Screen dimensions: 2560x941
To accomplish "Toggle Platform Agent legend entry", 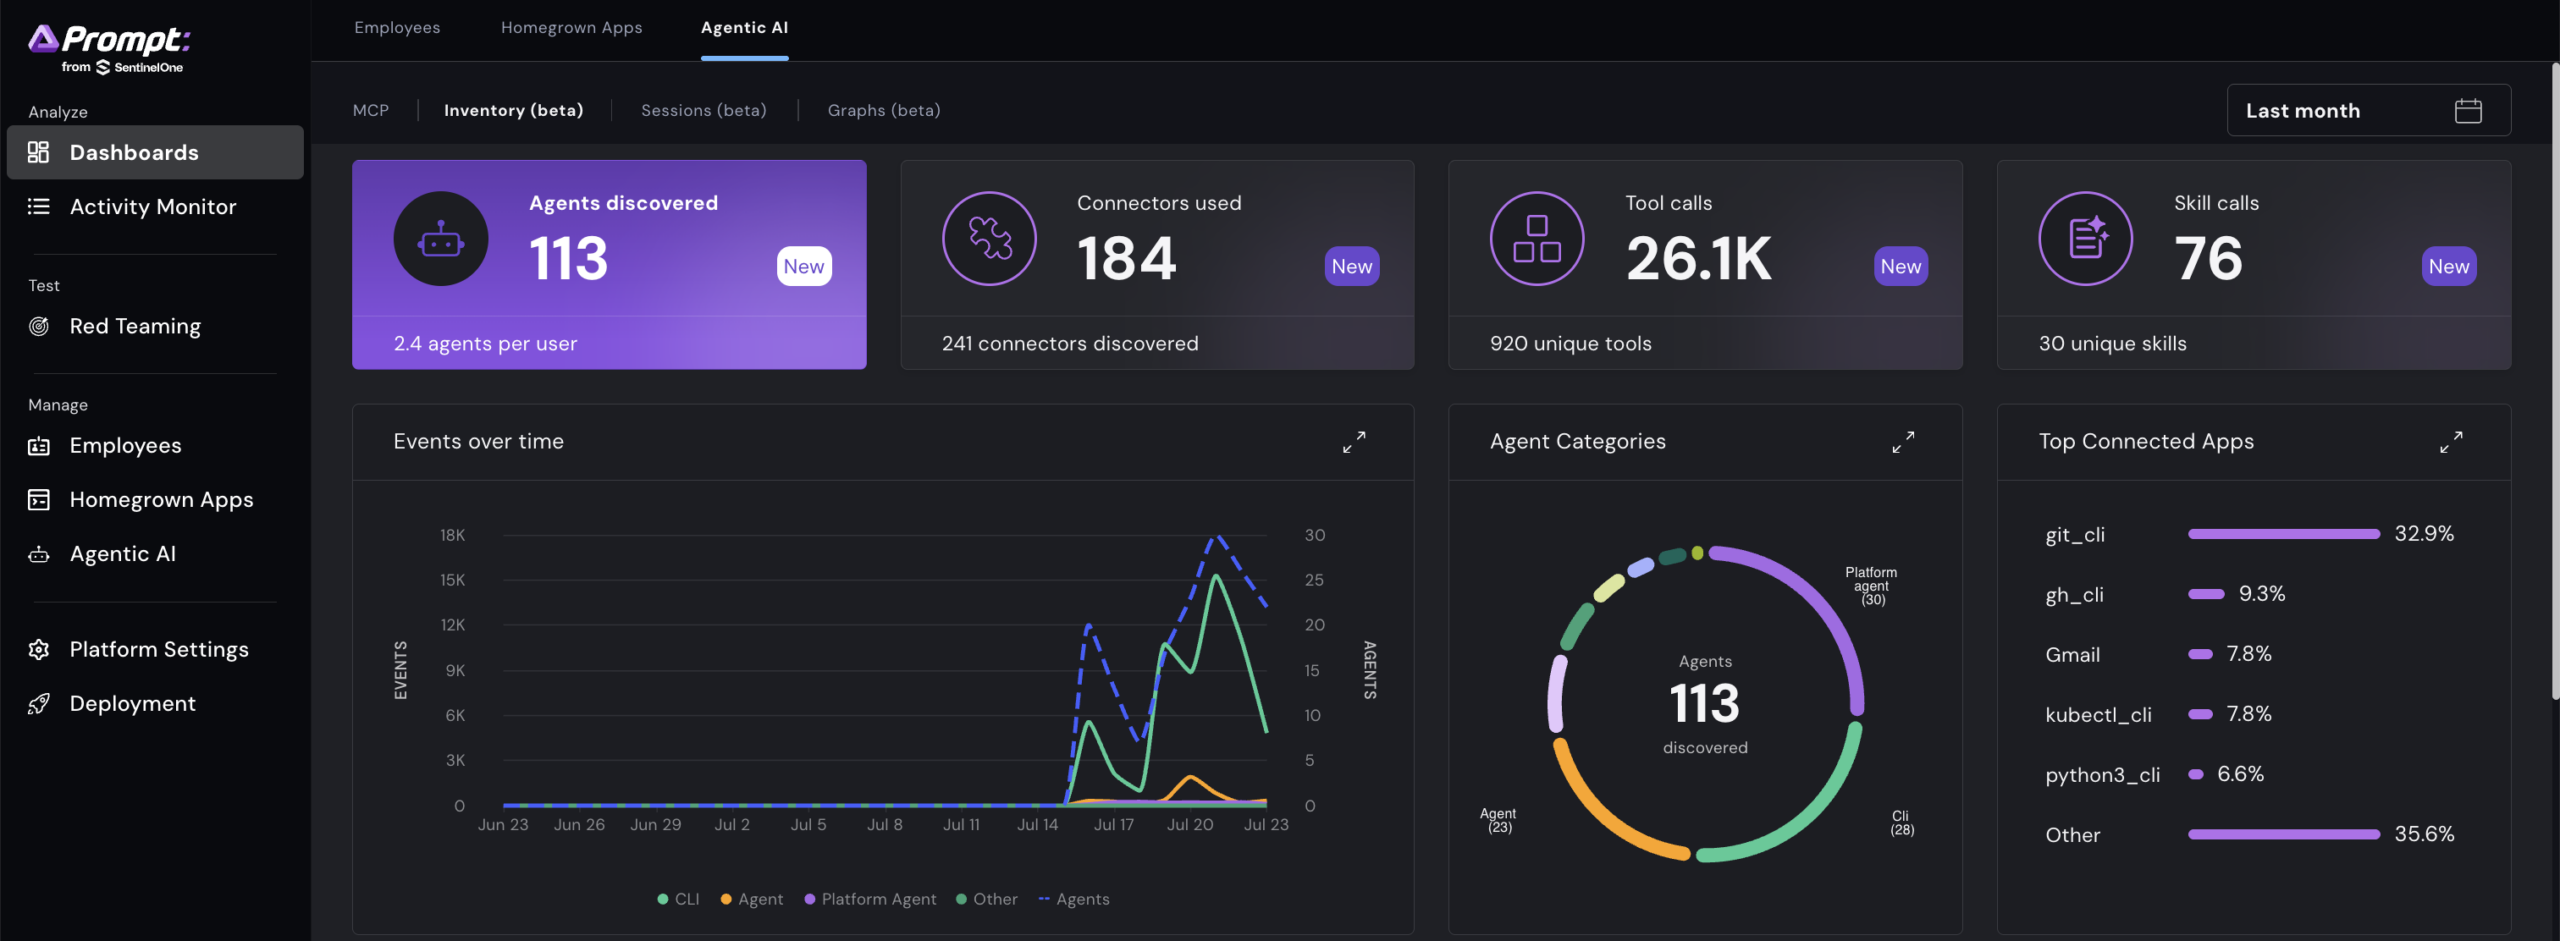I will [x=870, y=899].
